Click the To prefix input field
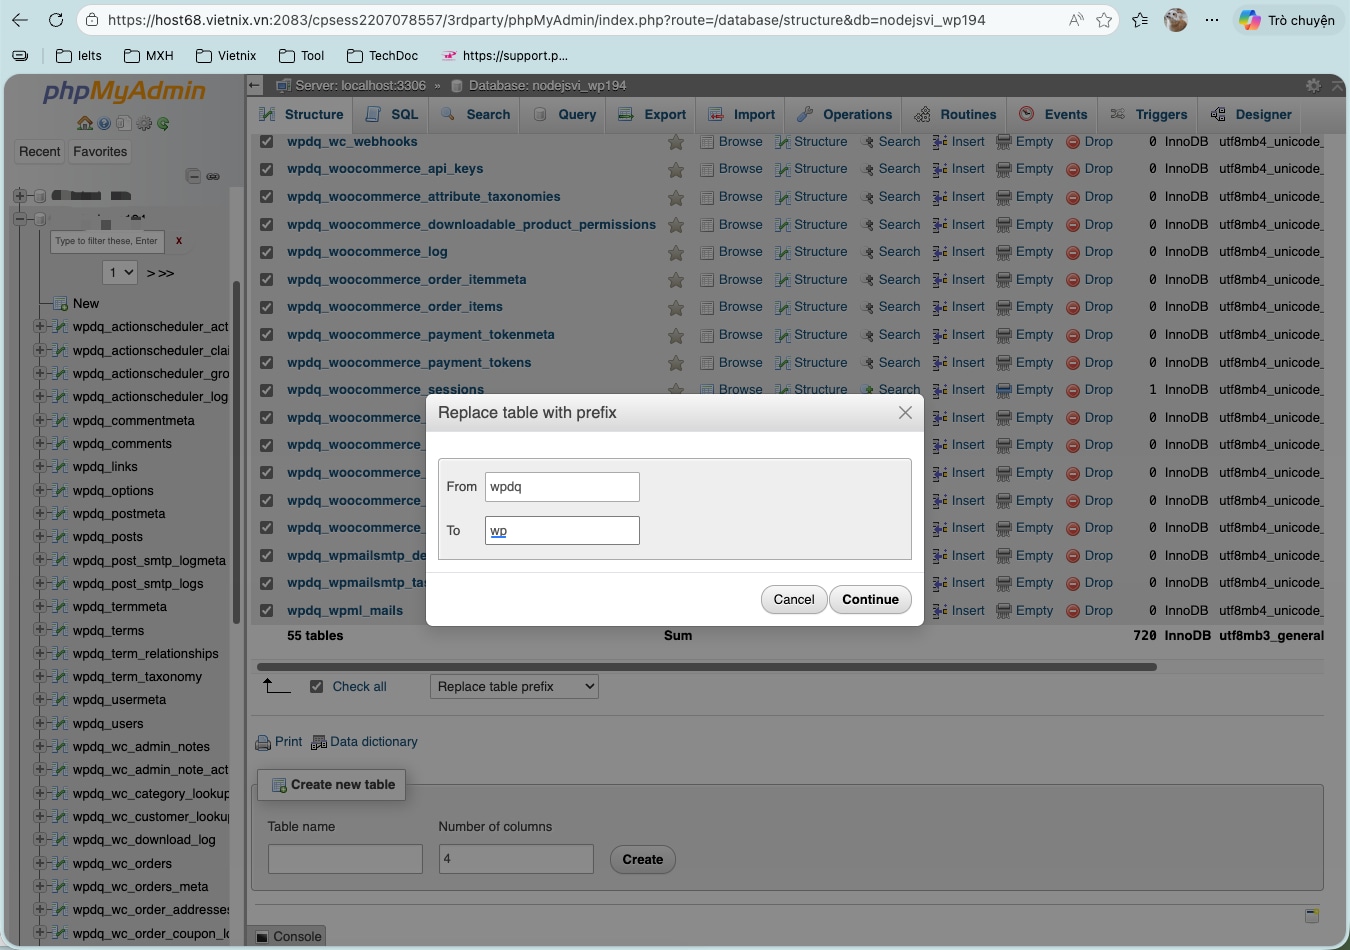Screen dimensions: 1350x950 [x=562, y=531]
